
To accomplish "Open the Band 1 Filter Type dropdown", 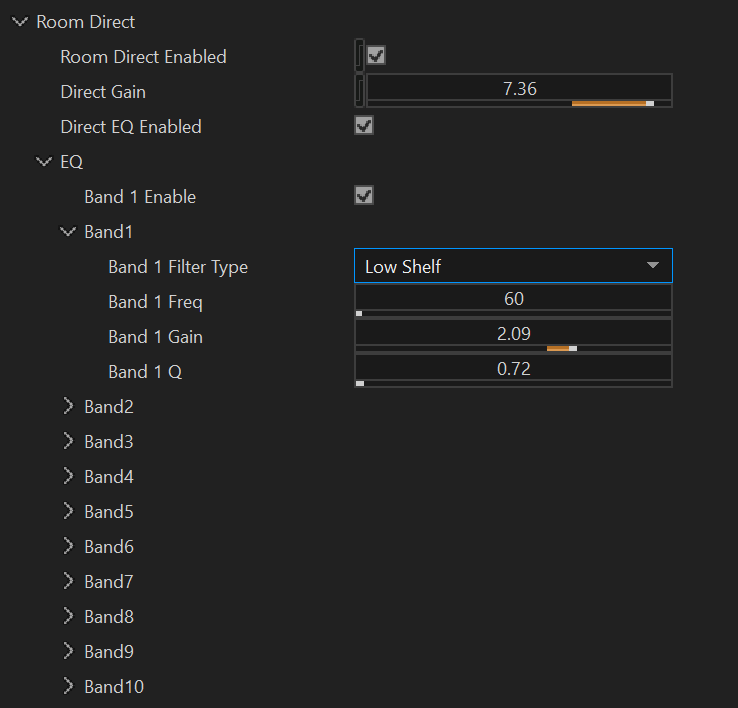I will 513,266.
